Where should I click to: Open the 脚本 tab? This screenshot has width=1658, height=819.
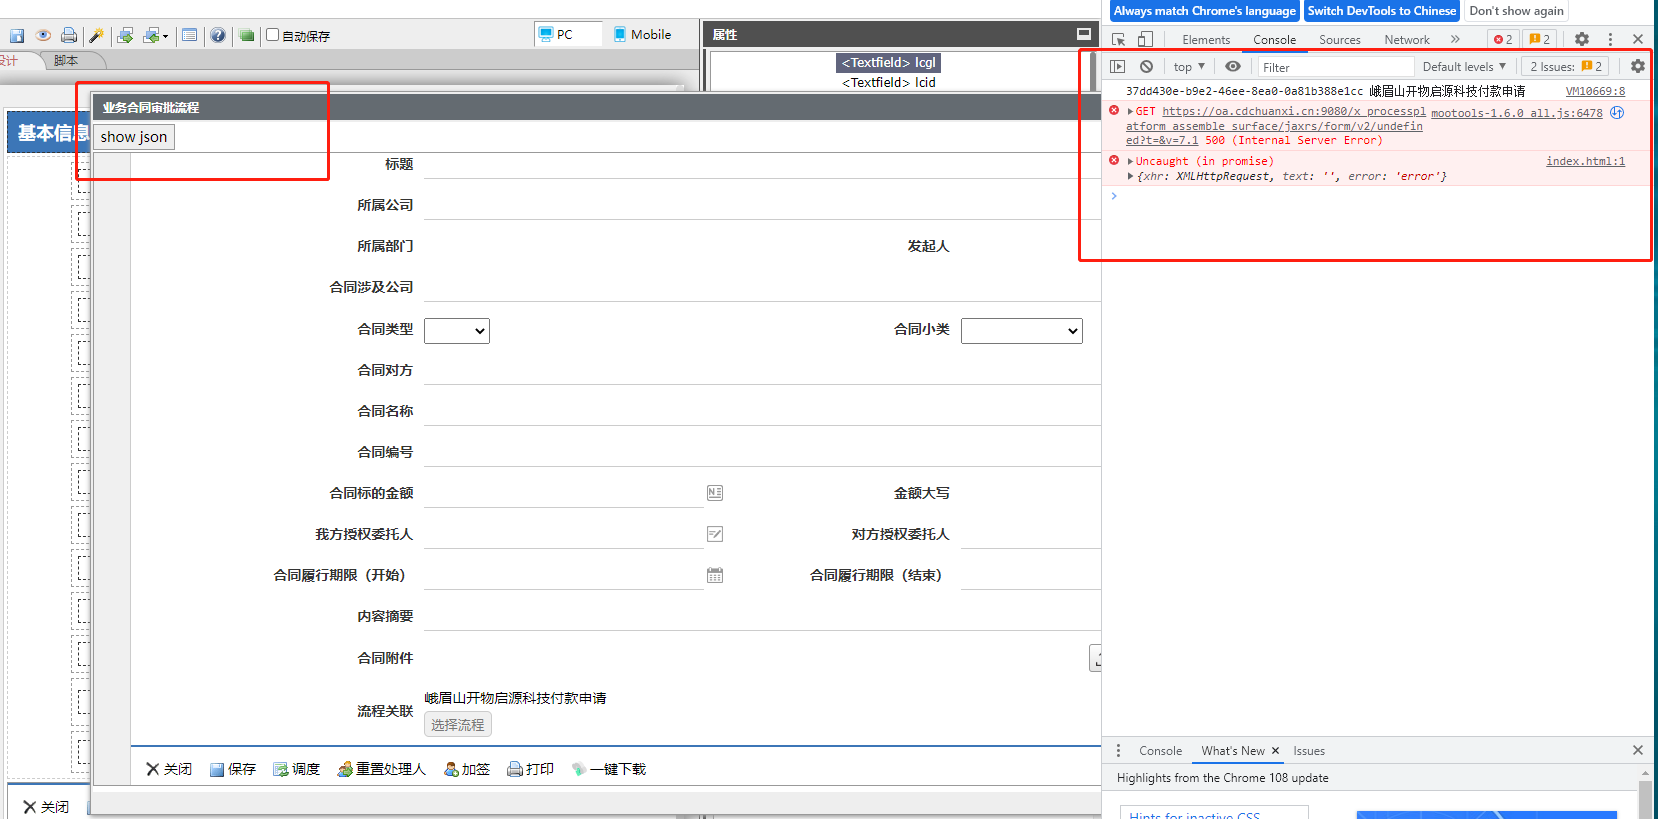(66, 61)
